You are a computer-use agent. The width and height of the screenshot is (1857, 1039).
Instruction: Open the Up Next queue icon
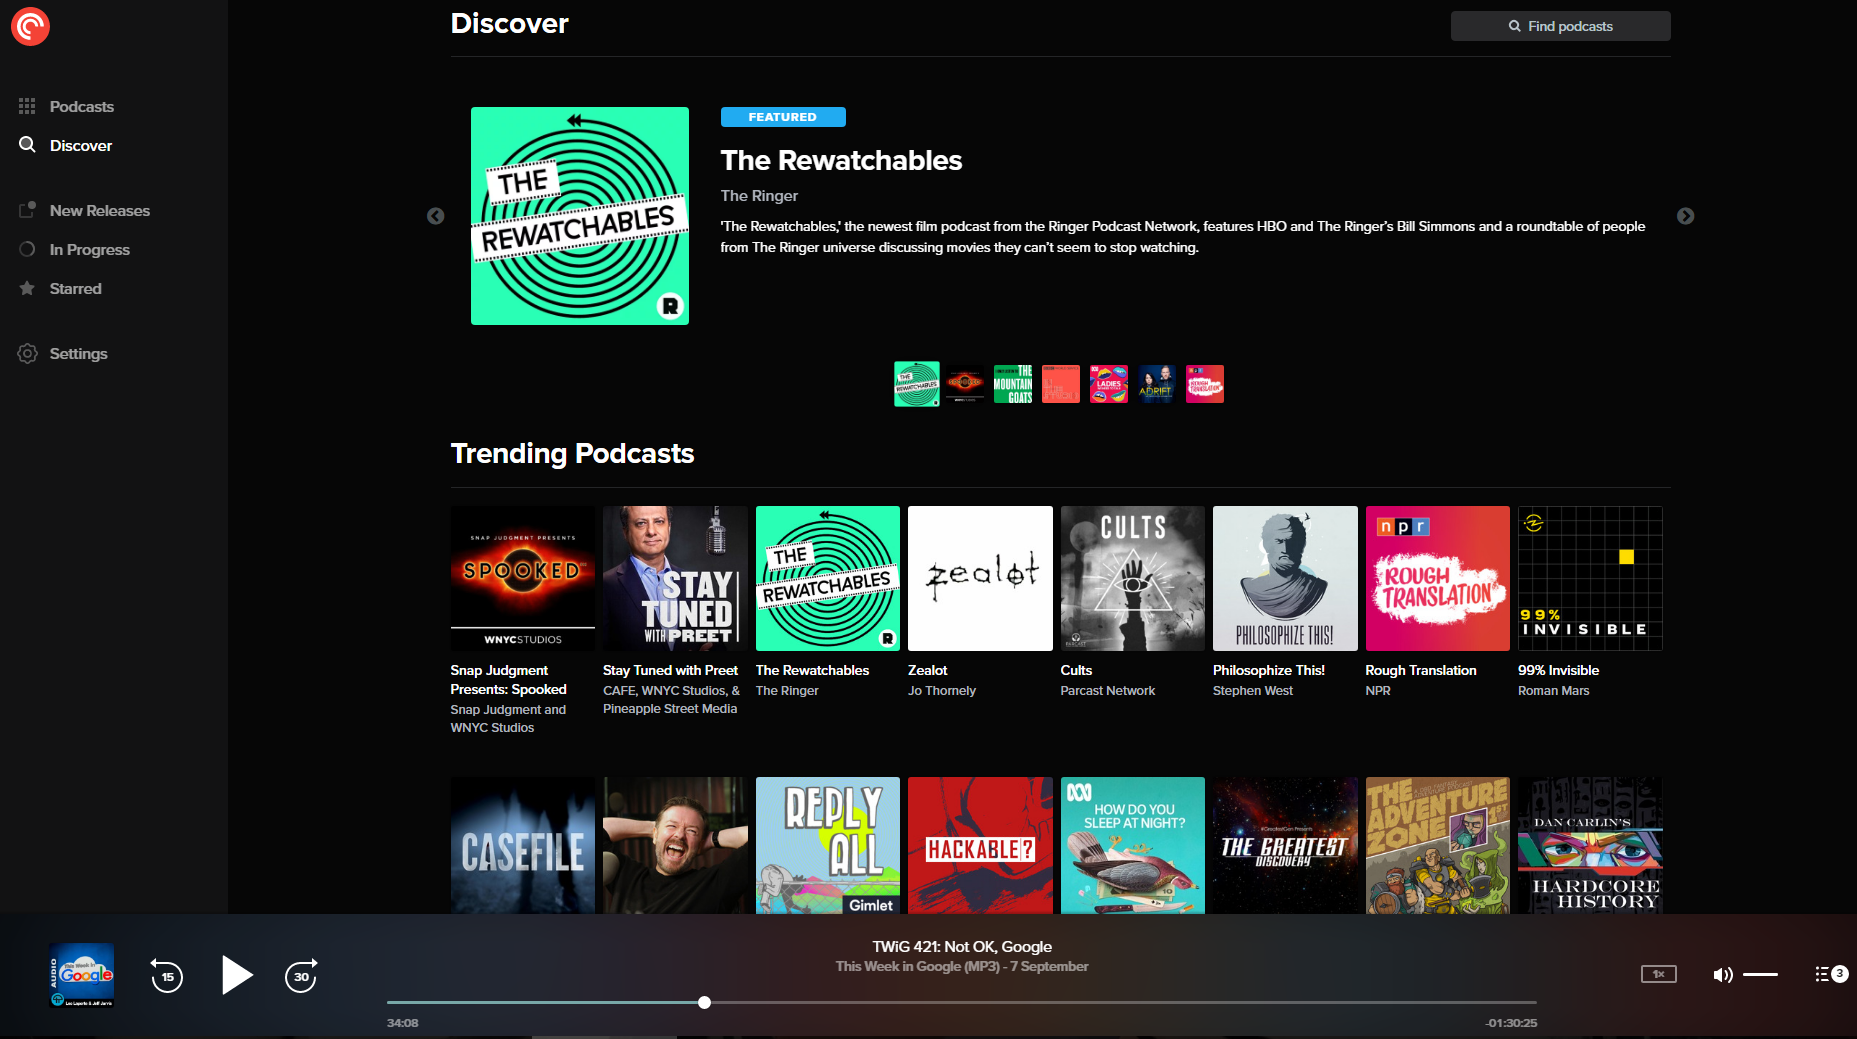click(x=1830, y=974)
